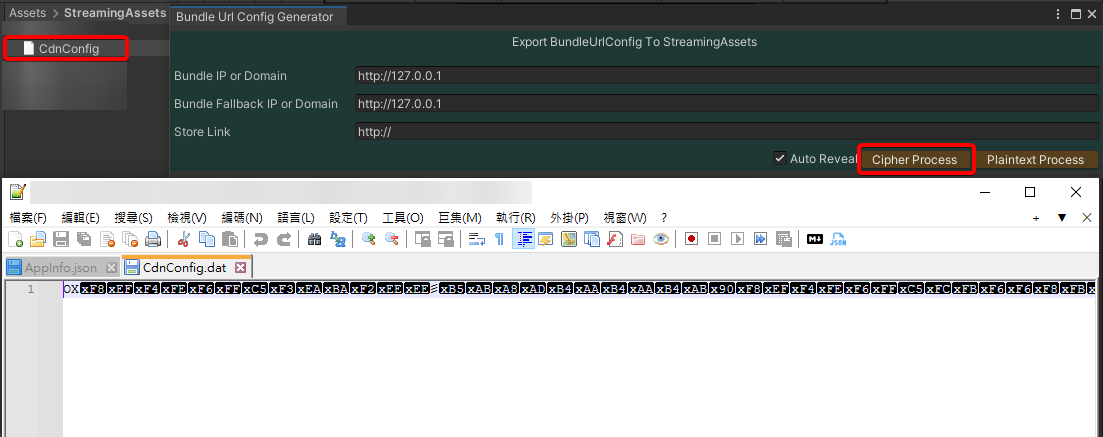Toggle word wrap in the toolbar

point(476,239)
